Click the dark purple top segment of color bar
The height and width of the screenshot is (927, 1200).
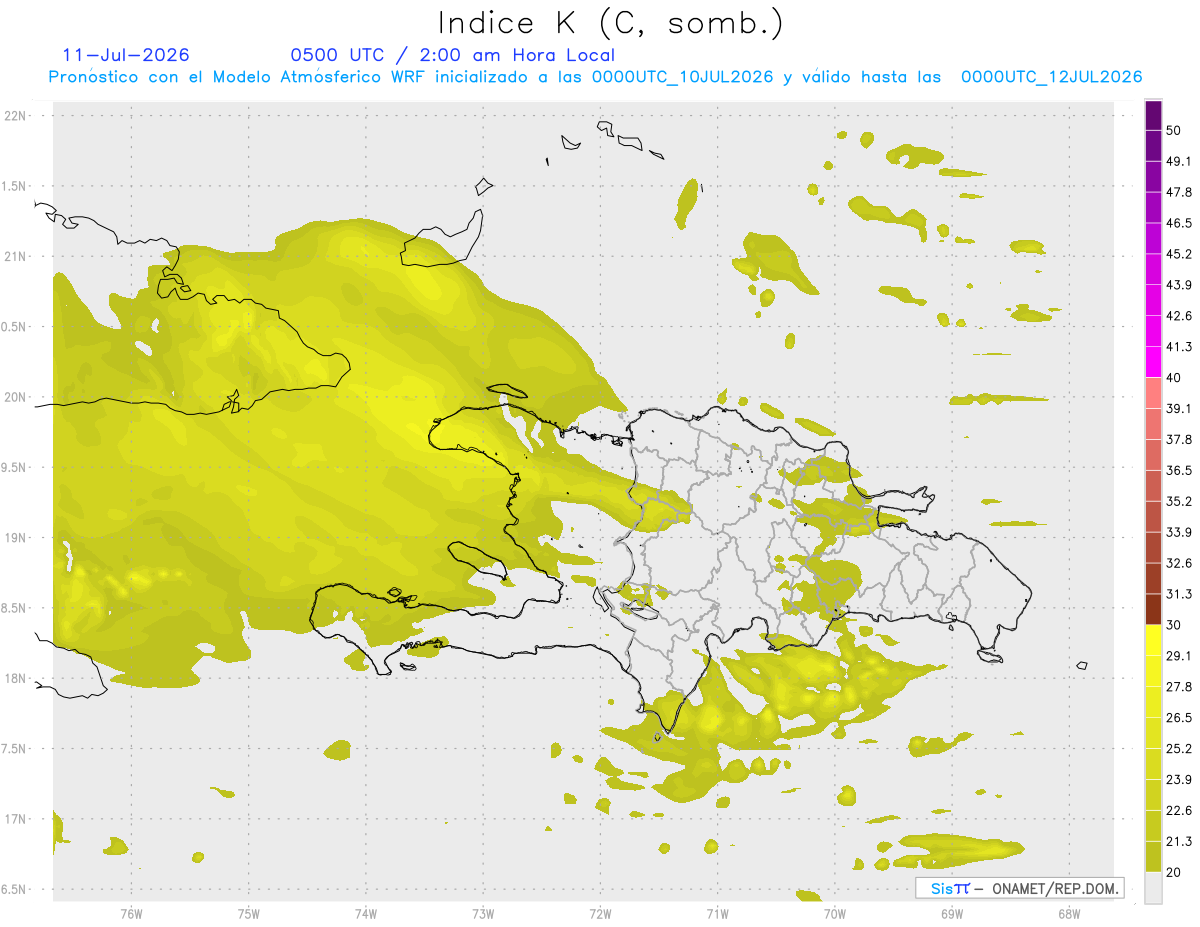point(1153,116)
